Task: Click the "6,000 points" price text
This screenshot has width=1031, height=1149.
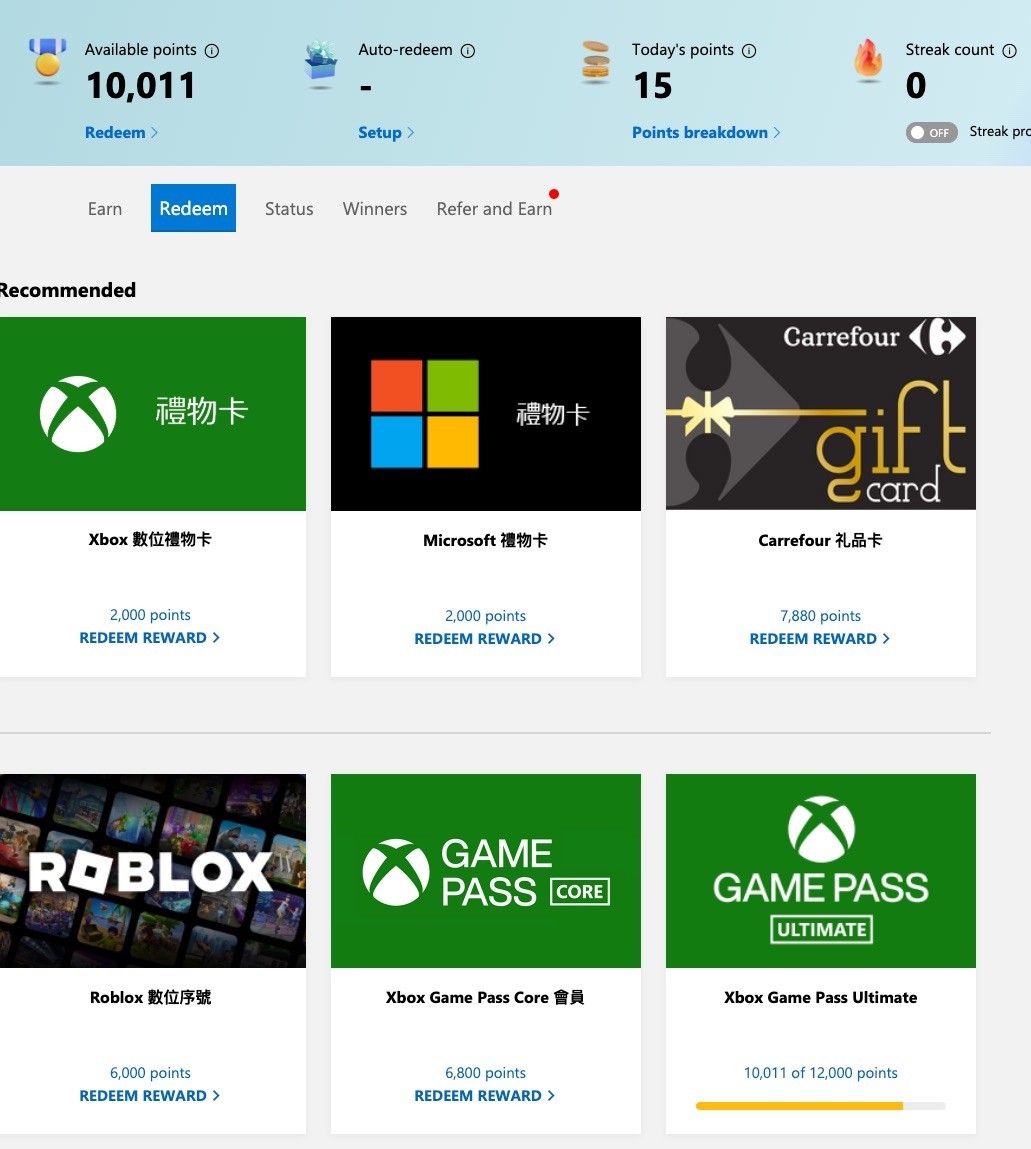Action: click(150, 1073)
